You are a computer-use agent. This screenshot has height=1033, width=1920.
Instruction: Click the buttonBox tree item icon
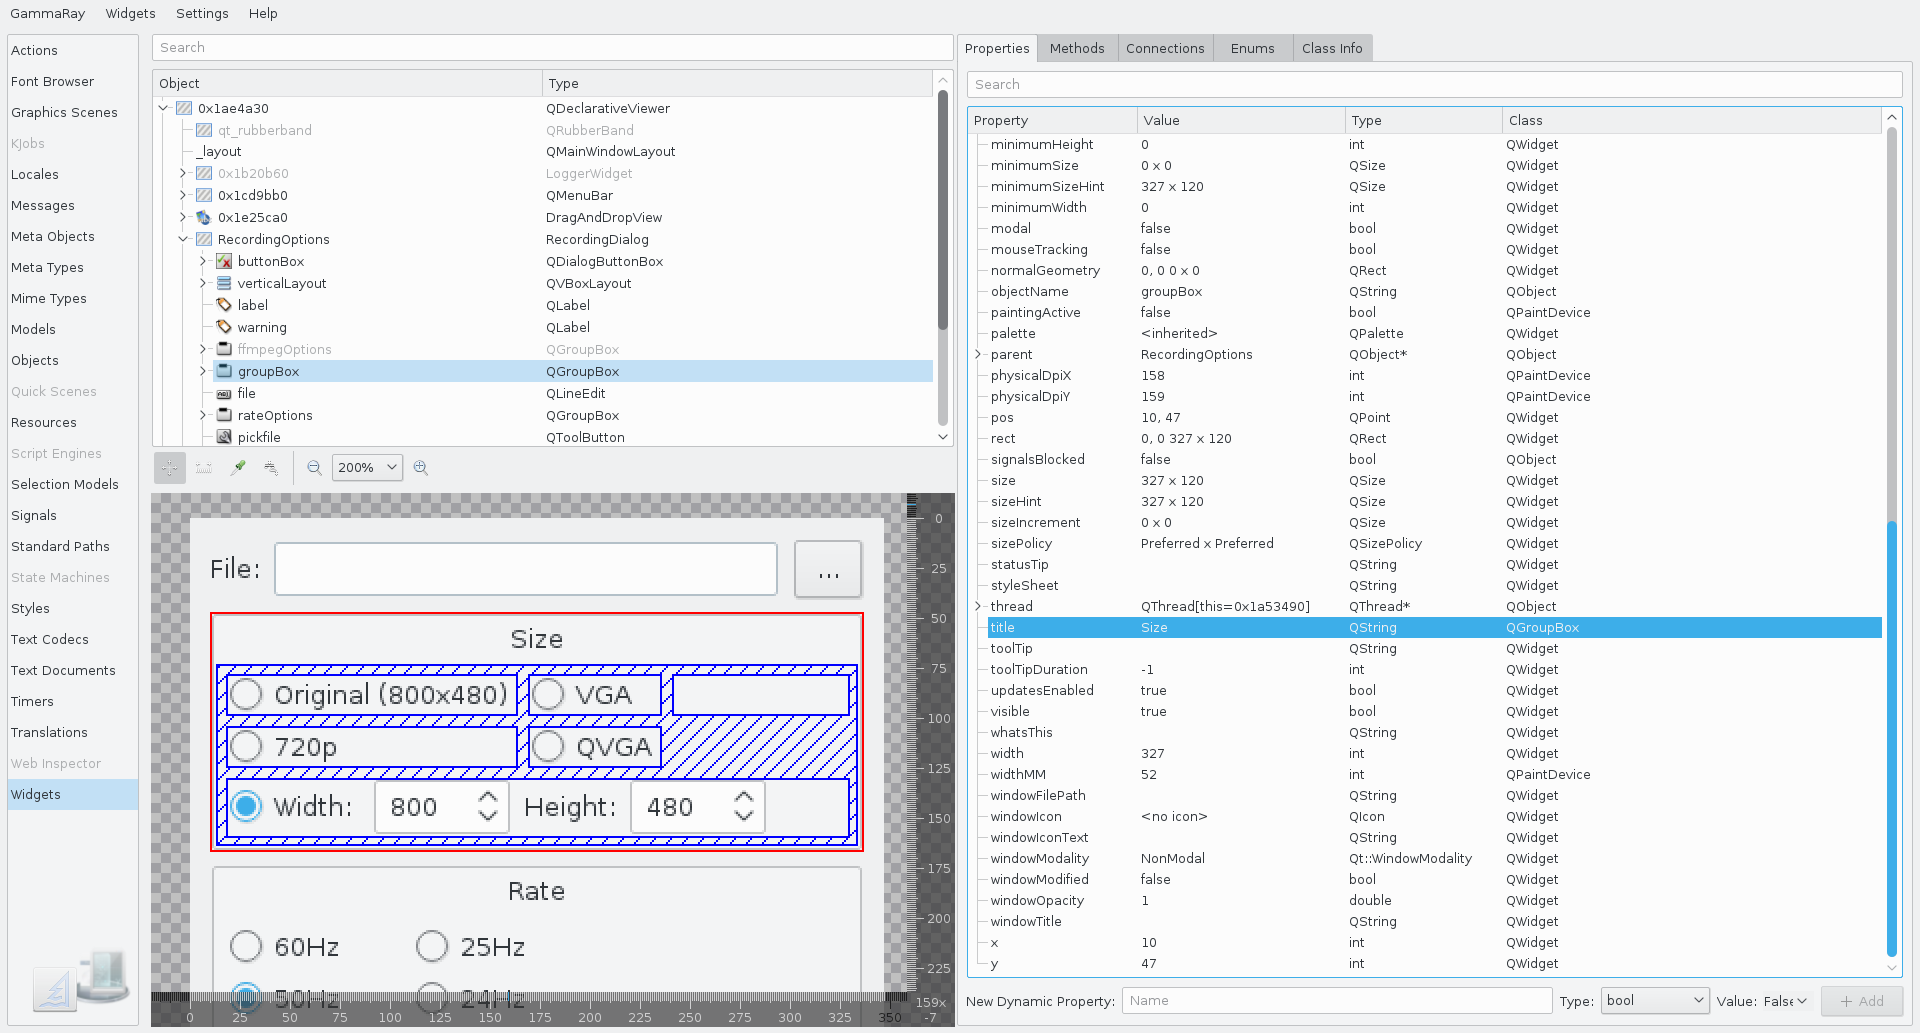[x=224, y=261]
